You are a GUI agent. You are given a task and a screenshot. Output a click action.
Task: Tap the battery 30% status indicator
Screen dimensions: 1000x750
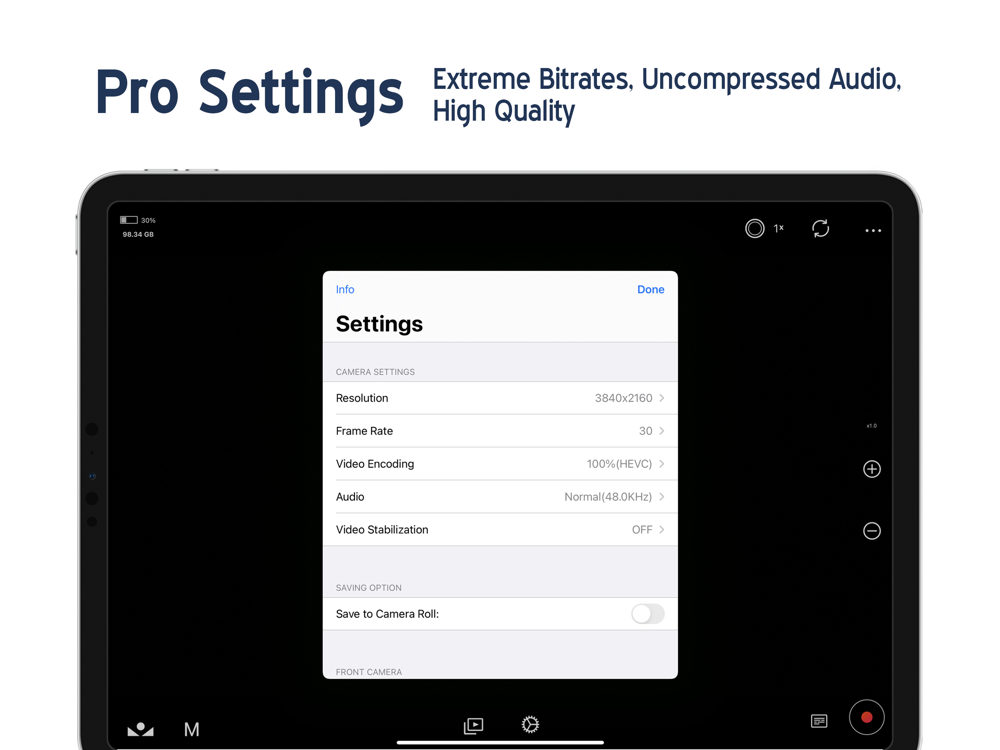tap(137, 220)
